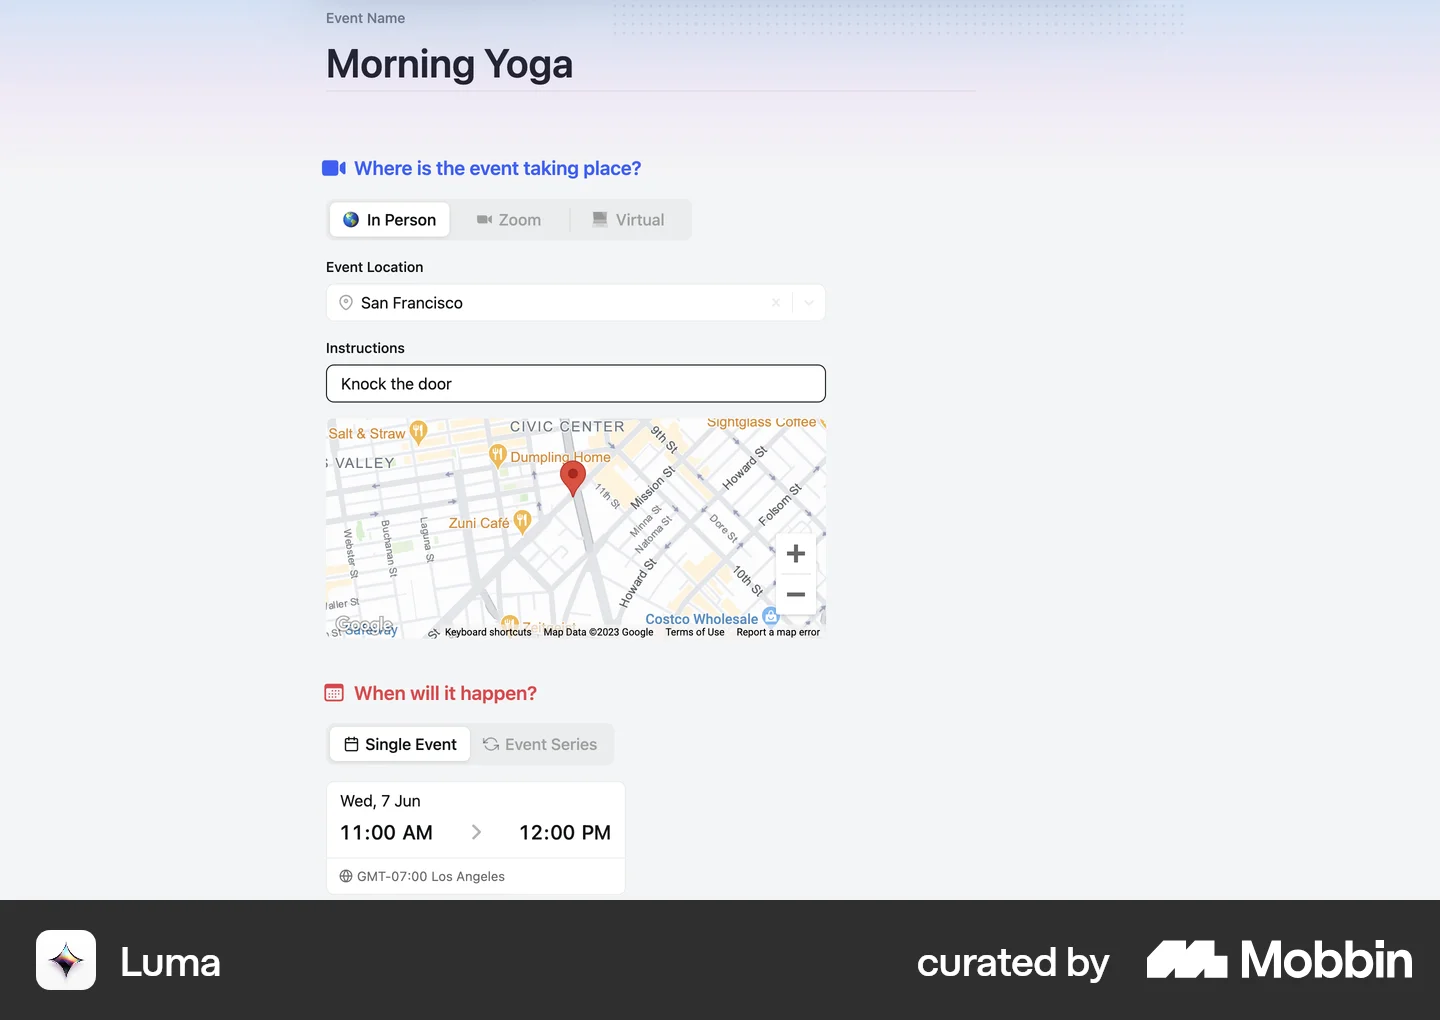This screenshot has height=1020, width=1440.
Task: Zoom in on the map with plus button
Action: pyautogui.click(x=796, y=554)
